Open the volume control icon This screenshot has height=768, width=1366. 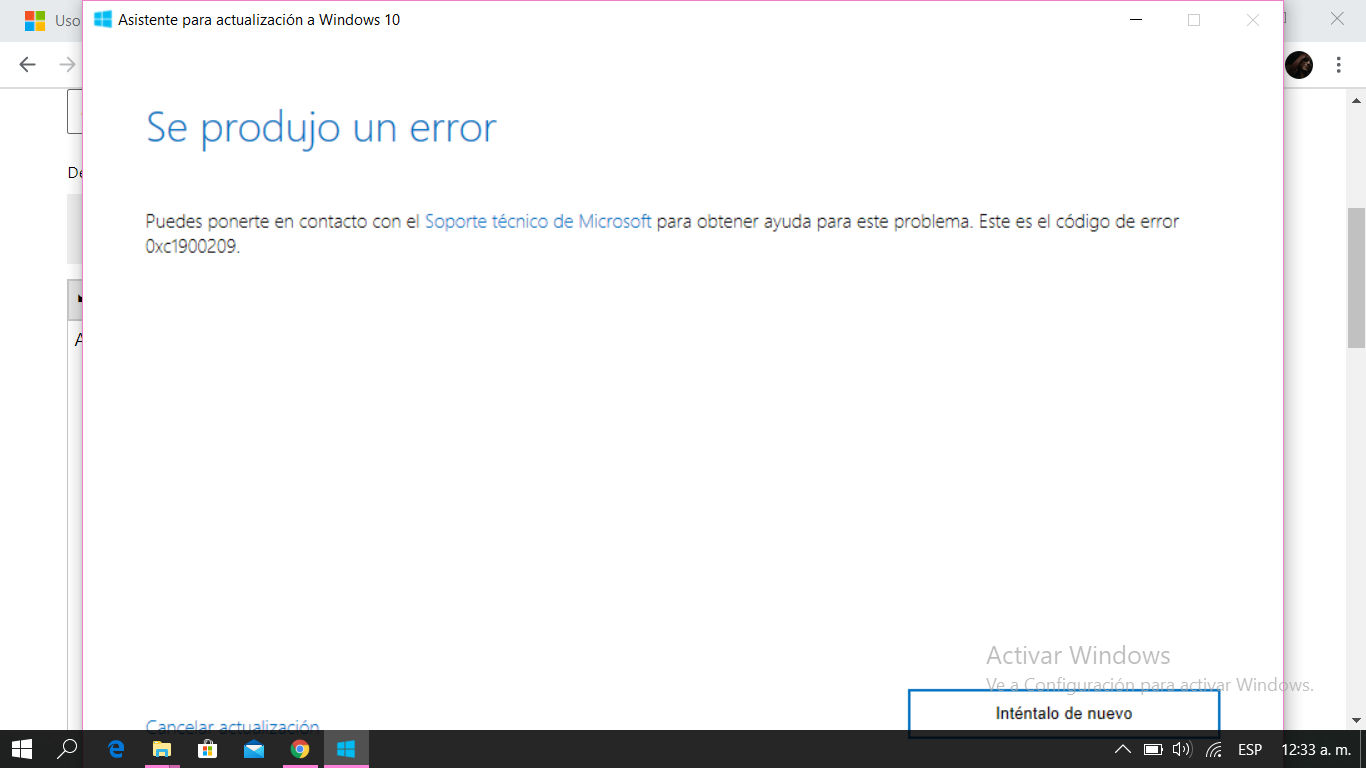[x=1182, y=749]
